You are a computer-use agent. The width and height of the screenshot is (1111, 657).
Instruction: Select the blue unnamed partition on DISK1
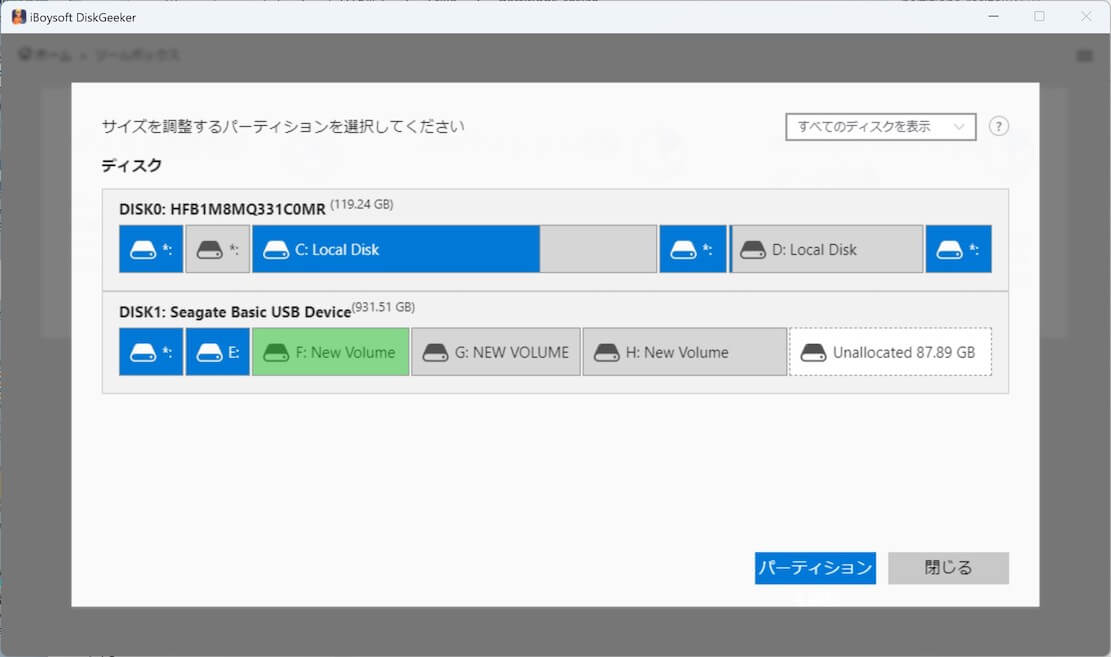[151, 352]
